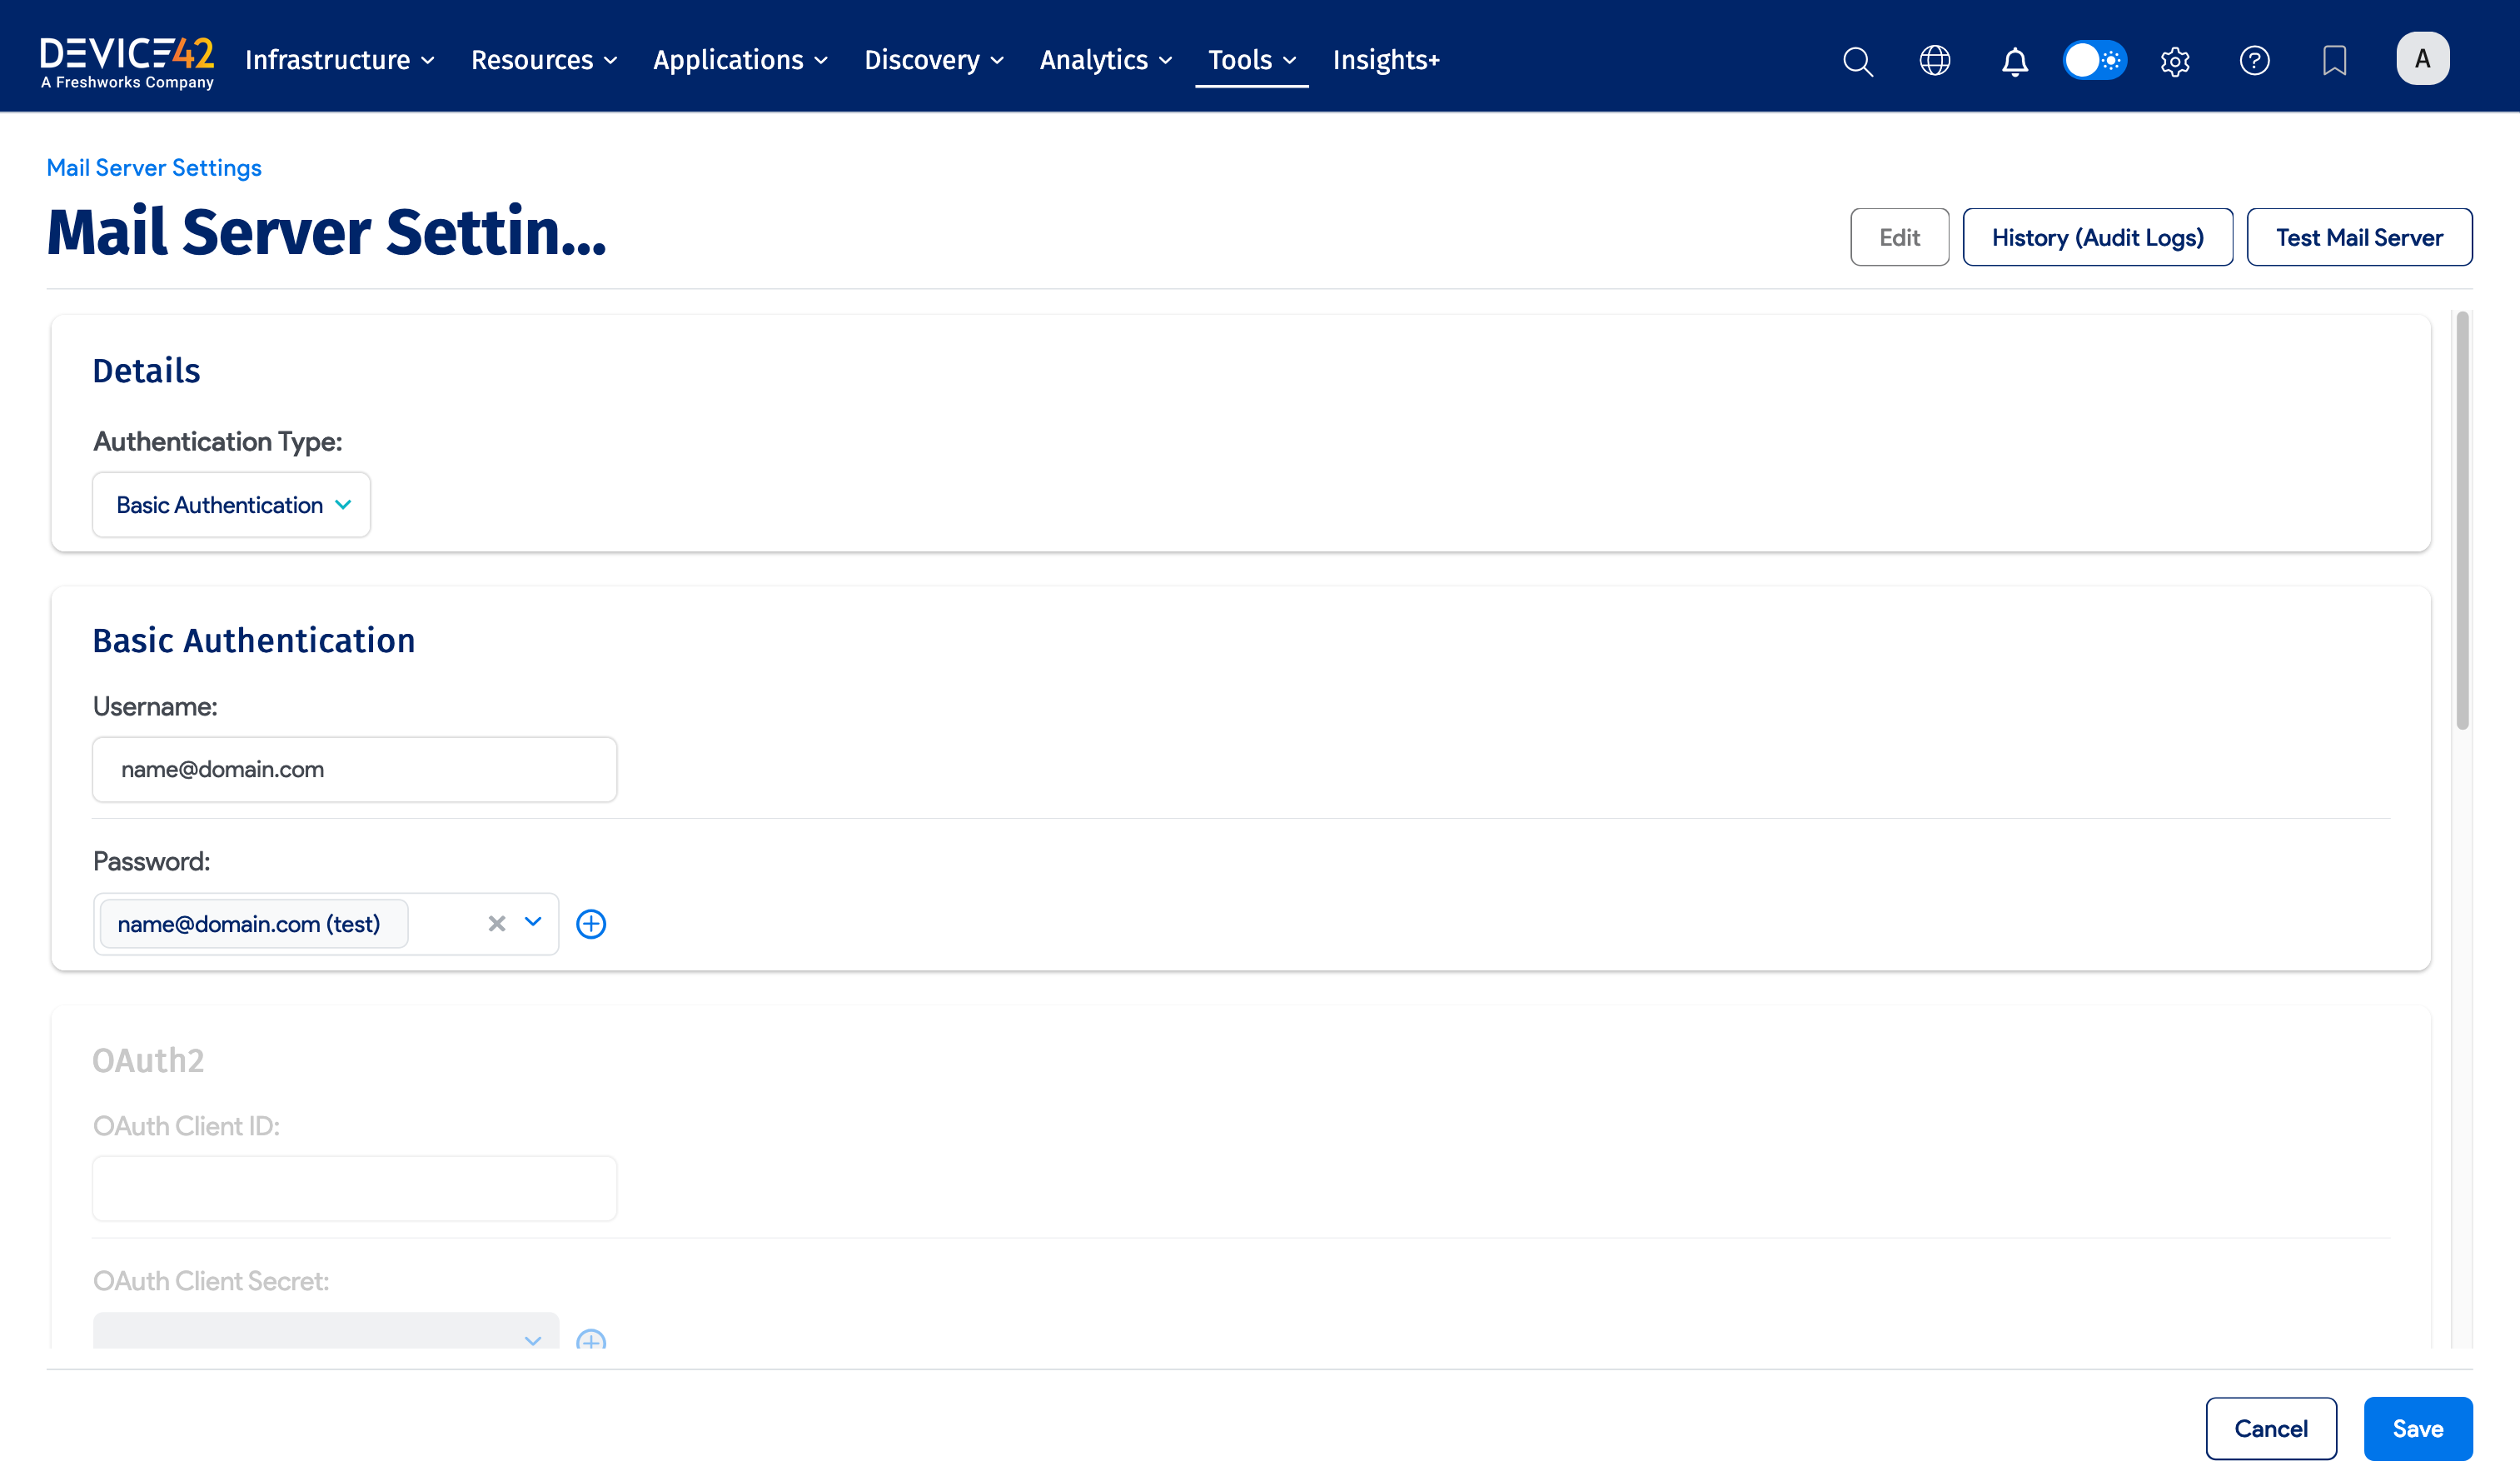Open the Resources menu
This screenshot has height=1481, width=2520.
(x=544, y=60)
